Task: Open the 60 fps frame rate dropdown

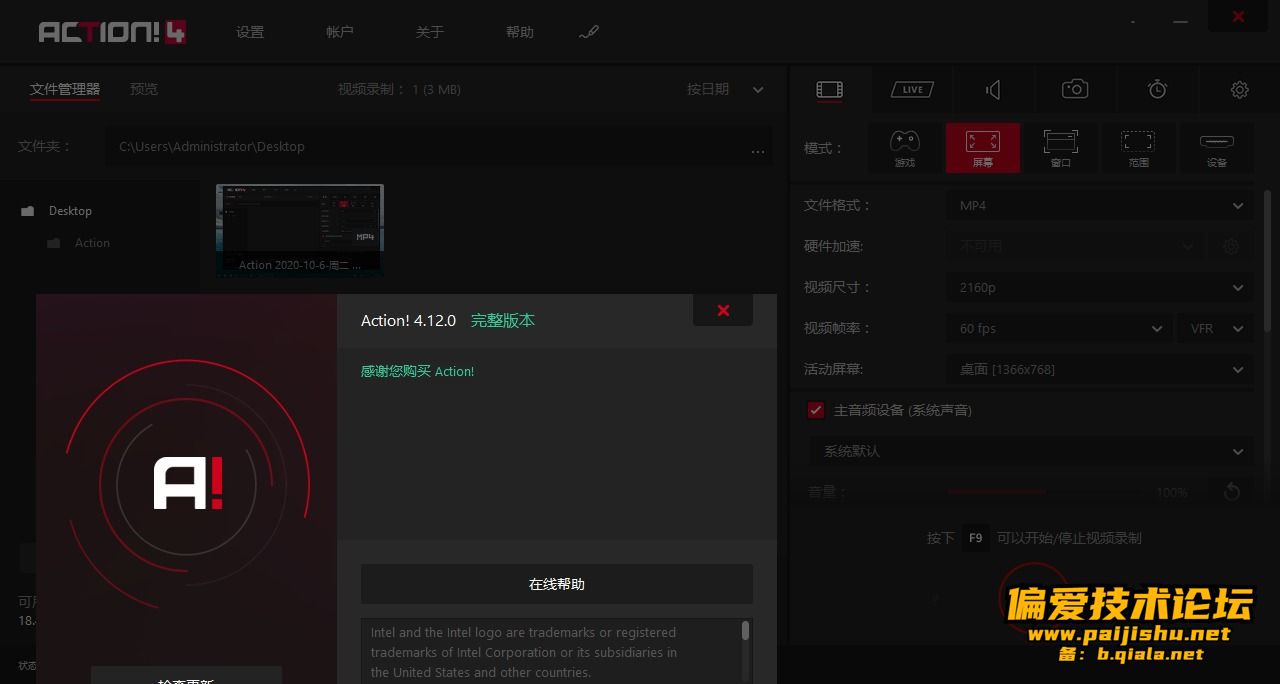Action: coord(1059,328)
